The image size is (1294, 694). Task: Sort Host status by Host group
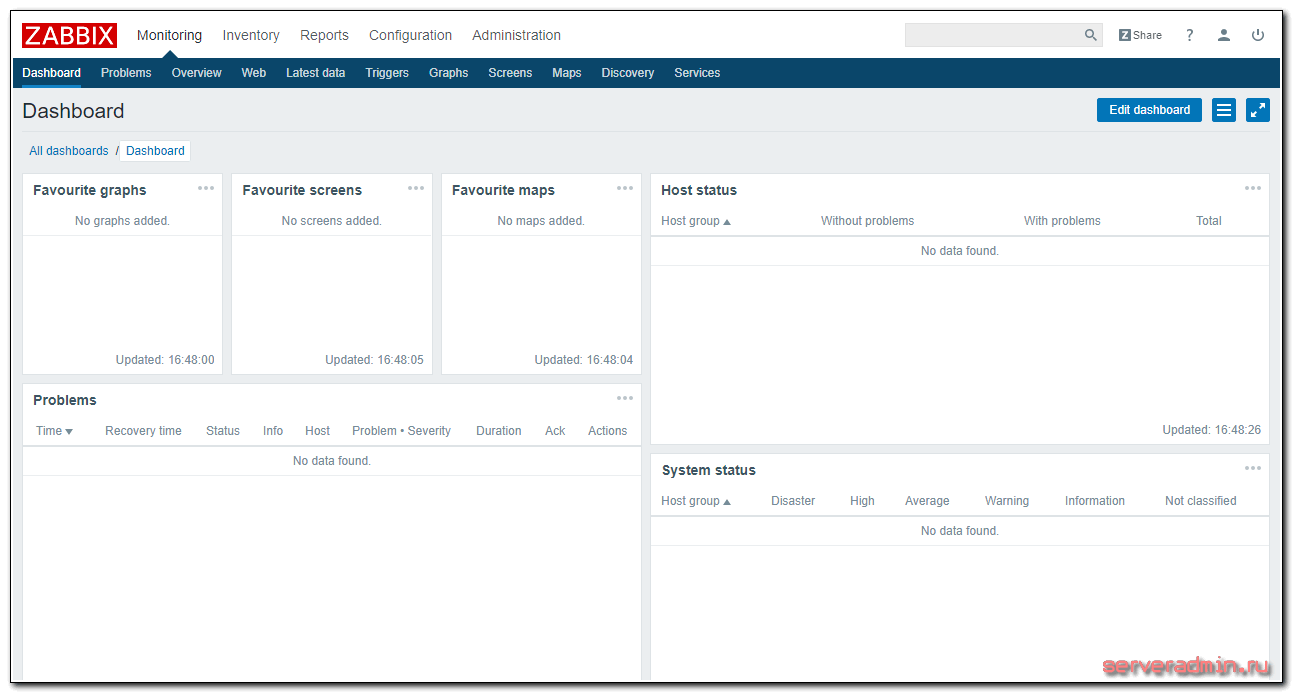pyautogui.click(x=695, y=221)
